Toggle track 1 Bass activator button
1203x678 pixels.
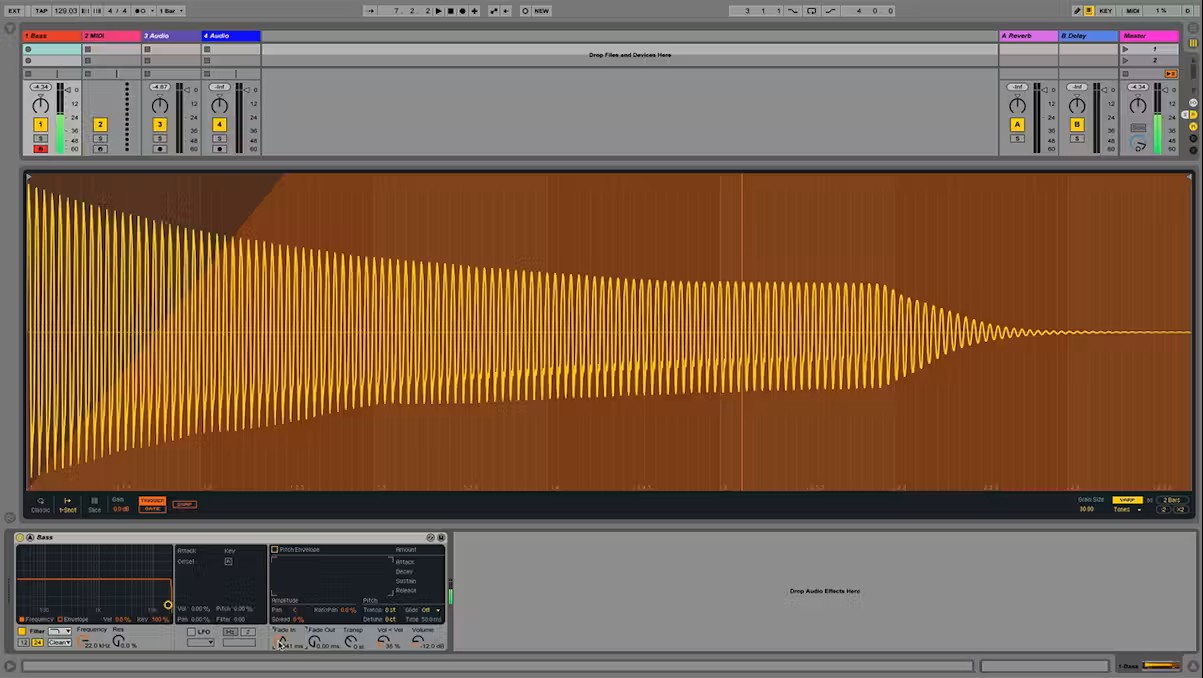pyautogui.click(x=40, y=125)
